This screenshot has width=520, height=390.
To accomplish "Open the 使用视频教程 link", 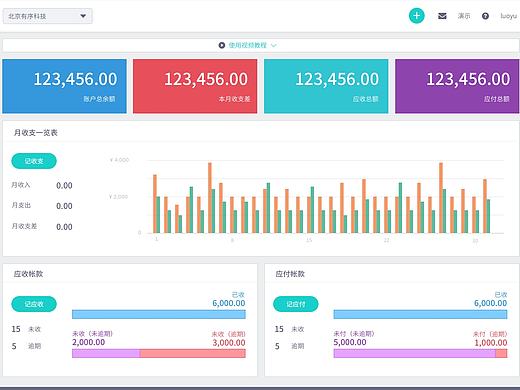I will pos(247,45).
